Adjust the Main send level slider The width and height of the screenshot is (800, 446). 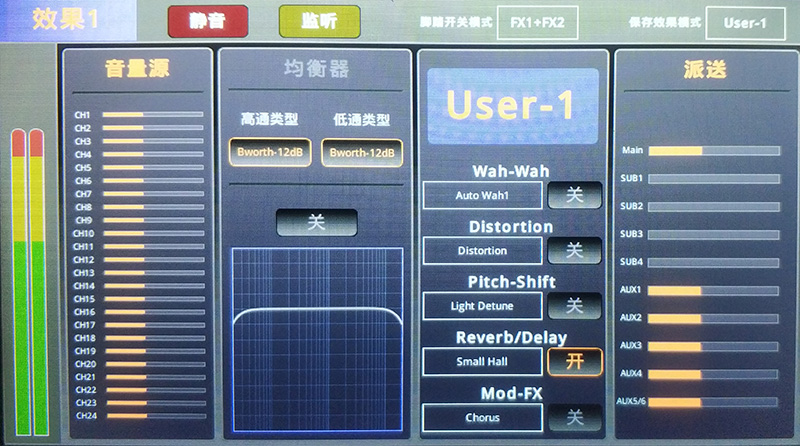713,151
